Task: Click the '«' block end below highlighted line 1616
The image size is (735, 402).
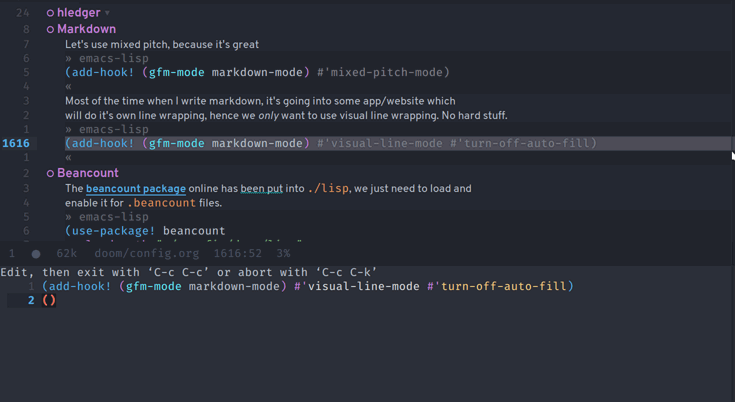Action: pos(68,158)
